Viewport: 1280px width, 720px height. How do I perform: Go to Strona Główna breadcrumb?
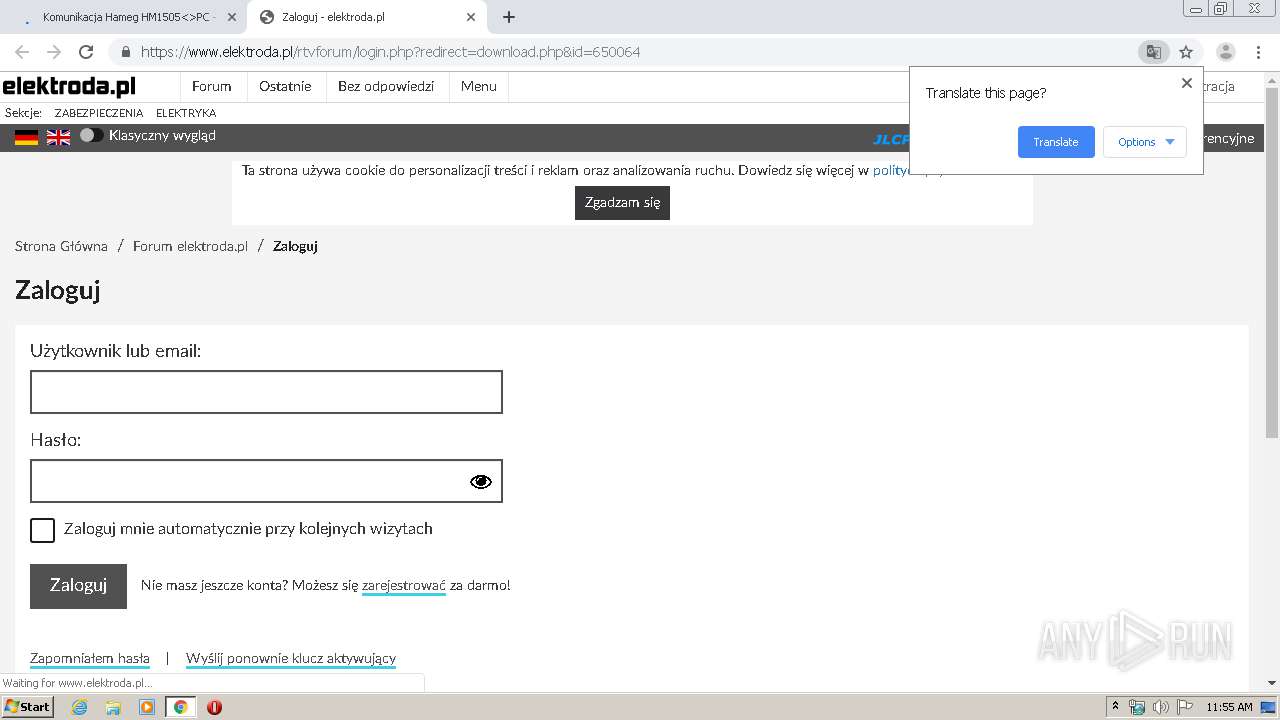pyautogui.click(x=61, y=246)
